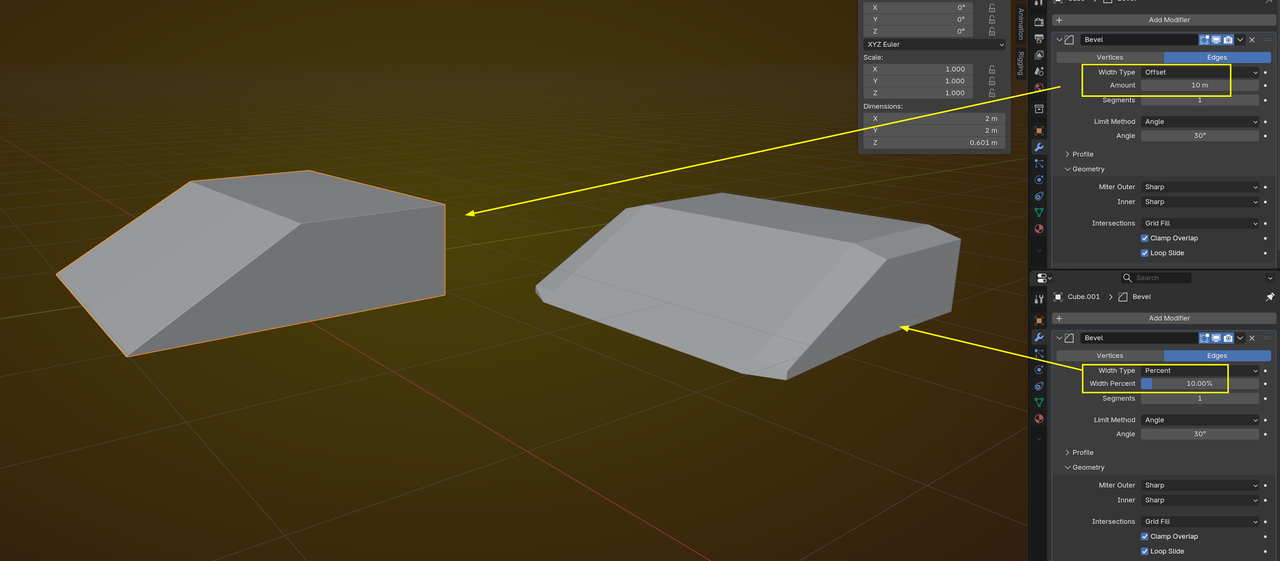
Task: Select Modifiers wrench tab in Offset bevel editor
Action: [x=1039, y=147]
